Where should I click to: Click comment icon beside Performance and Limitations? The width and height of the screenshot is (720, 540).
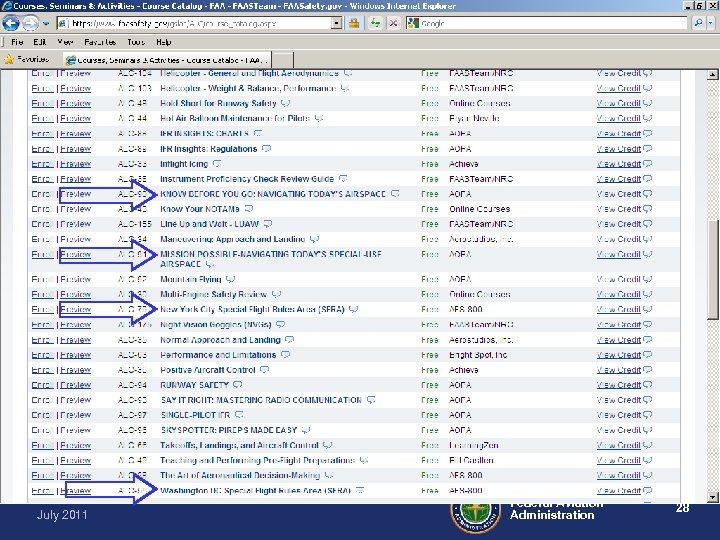[x=285, y=355]
